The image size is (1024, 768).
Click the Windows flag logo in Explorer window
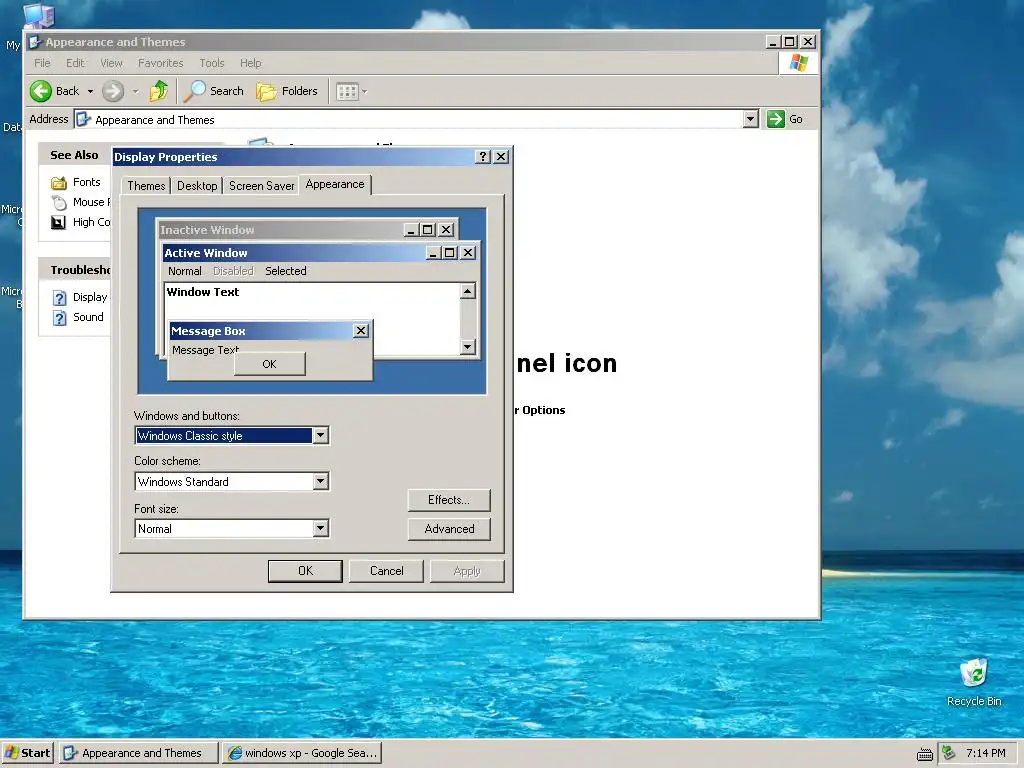pos(799,63)
